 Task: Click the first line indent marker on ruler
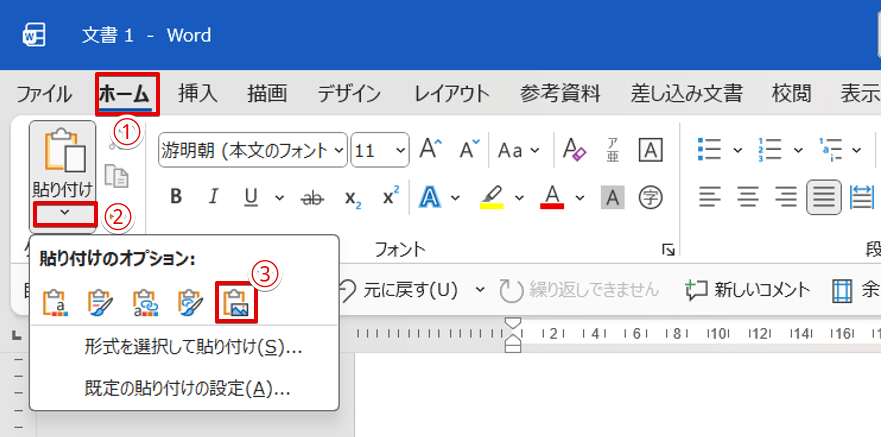[x=513, y=323]
